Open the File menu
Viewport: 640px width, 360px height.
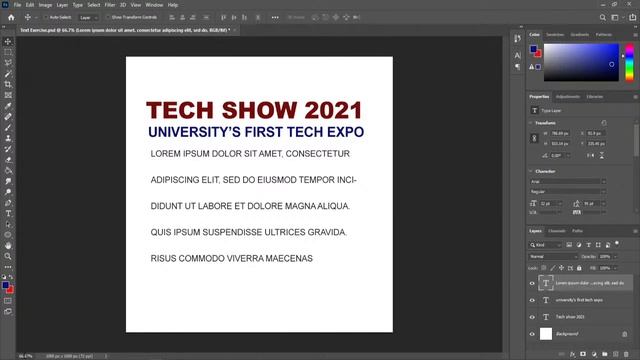coord(17,5)
